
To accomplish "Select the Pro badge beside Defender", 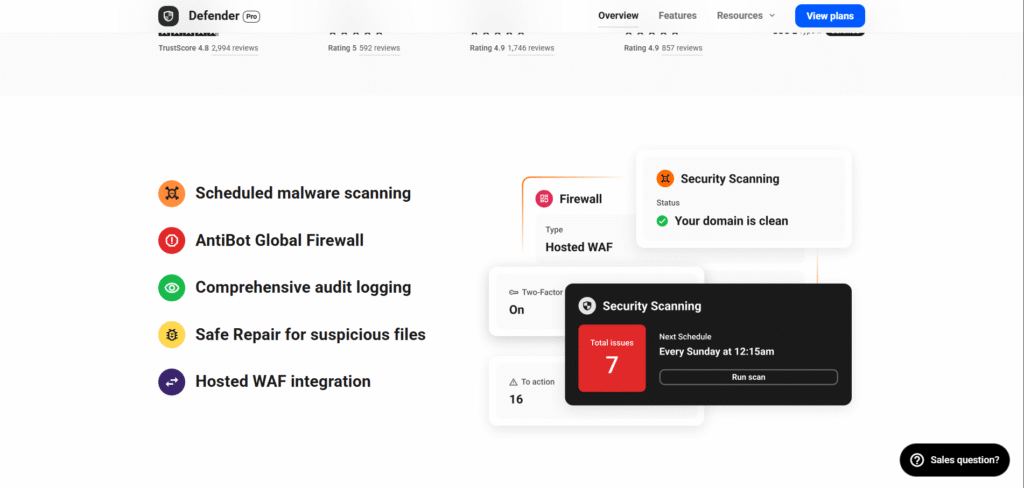I will tap(251, 16).
